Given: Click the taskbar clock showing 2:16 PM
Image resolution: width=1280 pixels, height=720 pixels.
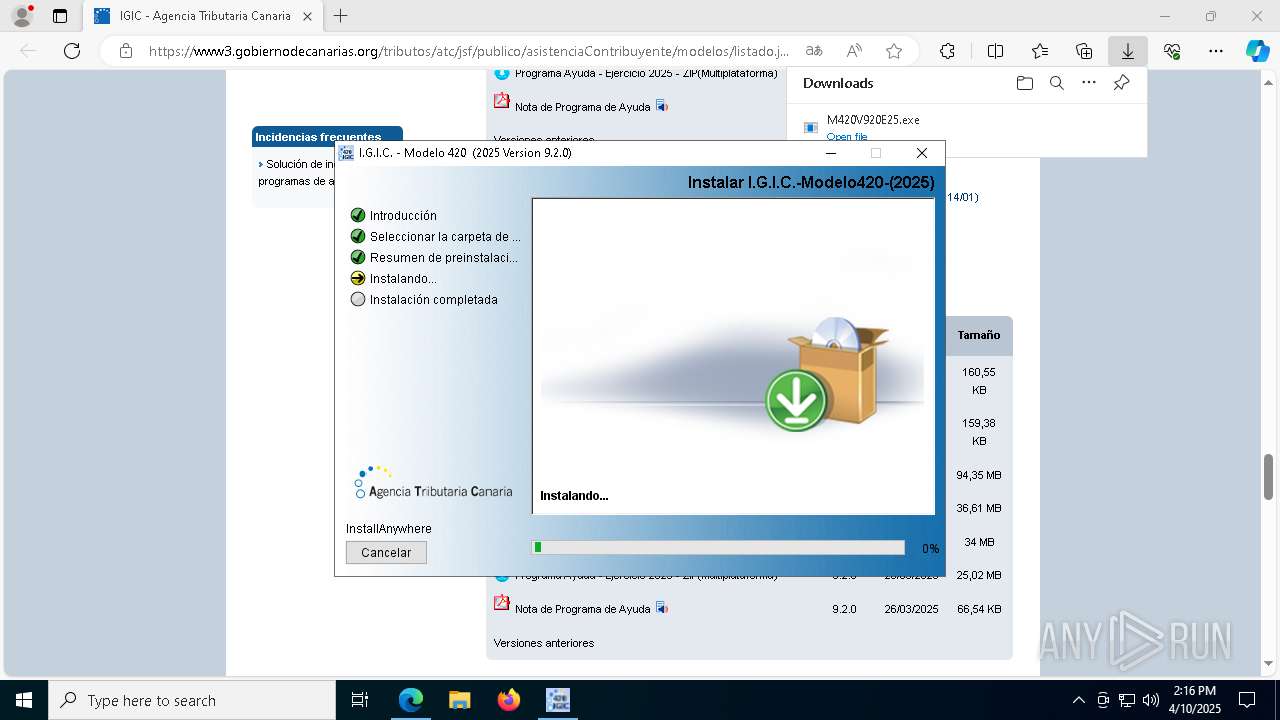Looking at the screenshot, I should (1195, 700).
